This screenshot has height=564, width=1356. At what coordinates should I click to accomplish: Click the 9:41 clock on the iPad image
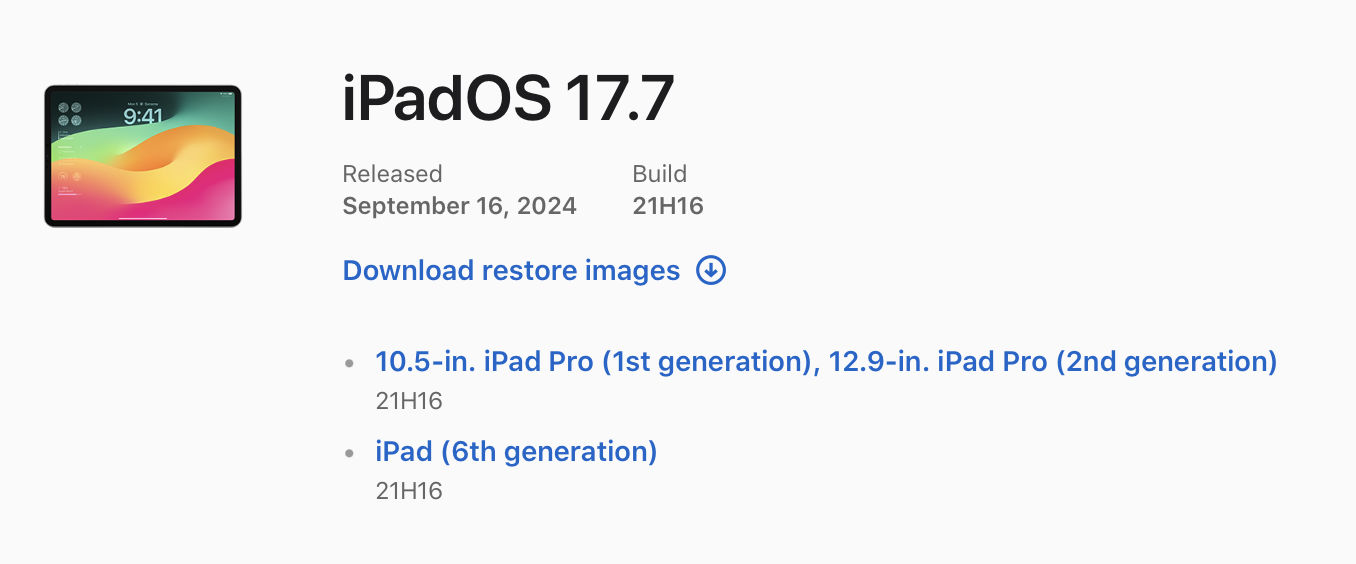click(143, 116)
